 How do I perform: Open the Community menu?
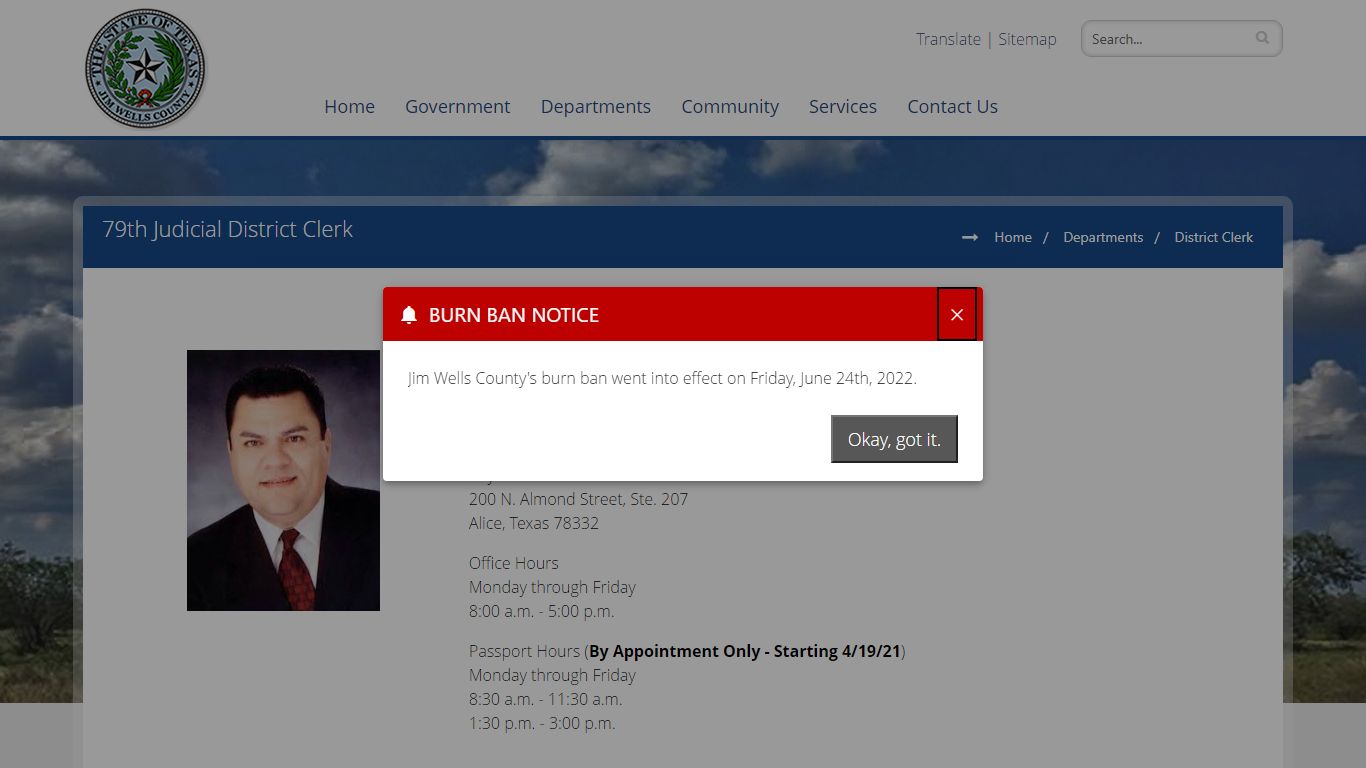[x=730, y=106]
